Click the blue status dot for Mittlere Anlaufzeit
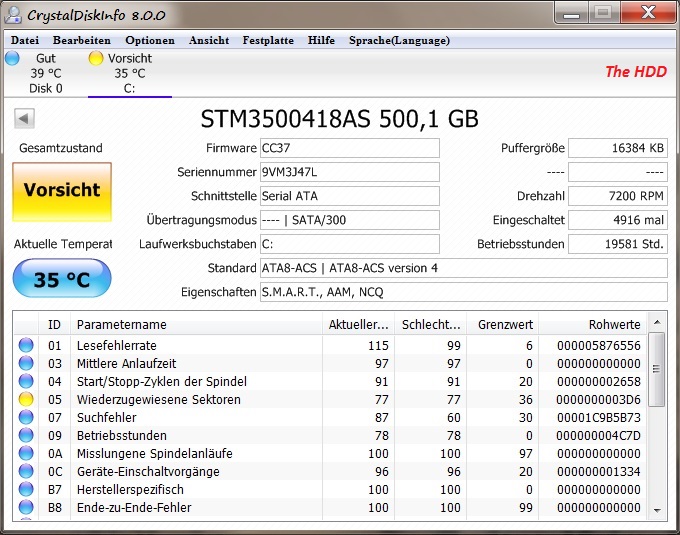The image size is (680, 535). click(x=26, y=363)
